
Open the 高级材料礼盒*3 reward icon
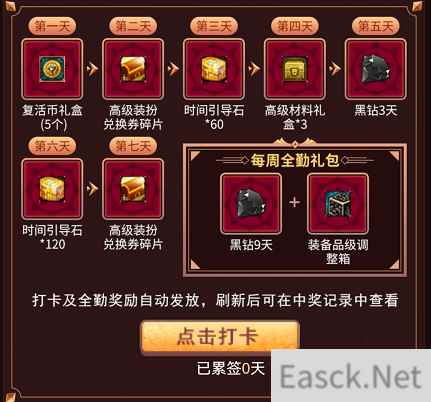pyautogui.click(x=295, y=69)
